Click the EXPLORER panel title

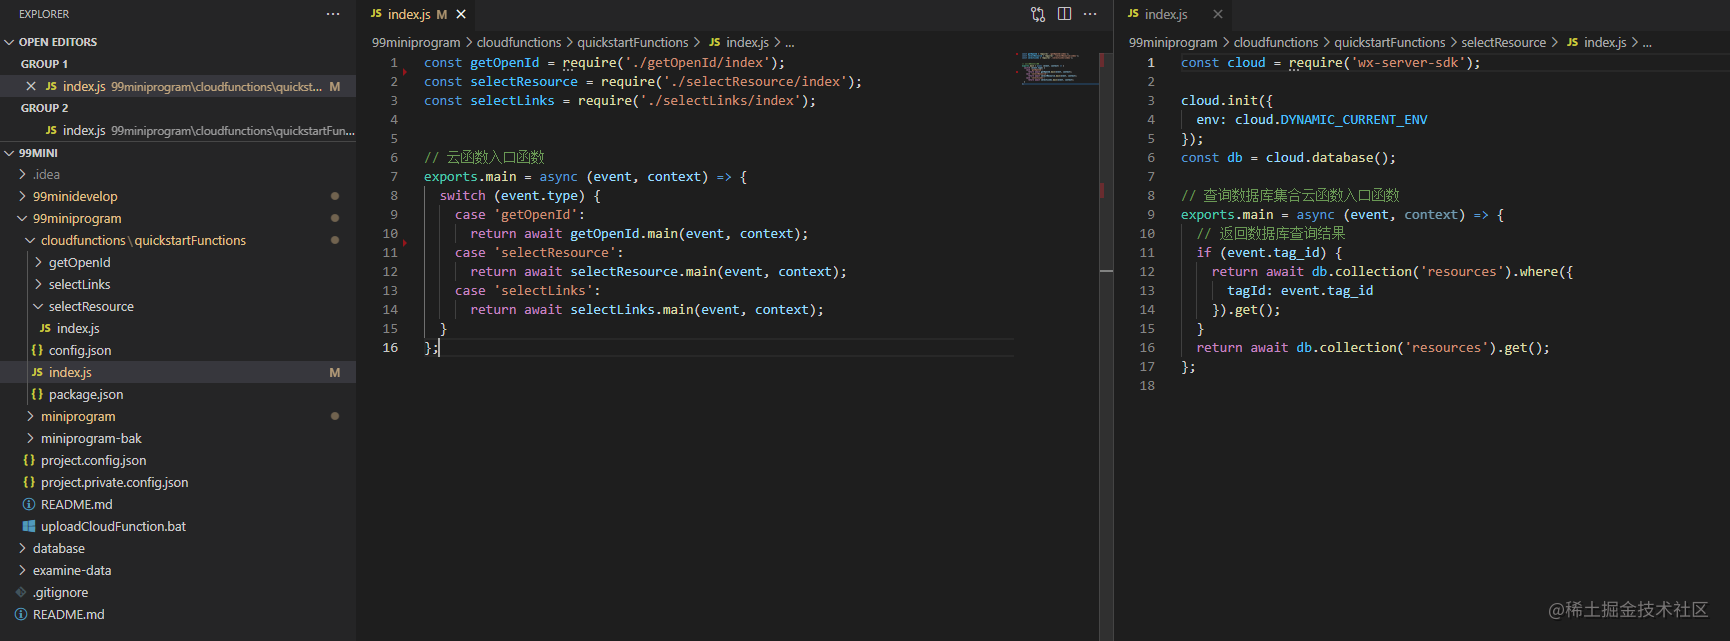click(x=44, y=14)
